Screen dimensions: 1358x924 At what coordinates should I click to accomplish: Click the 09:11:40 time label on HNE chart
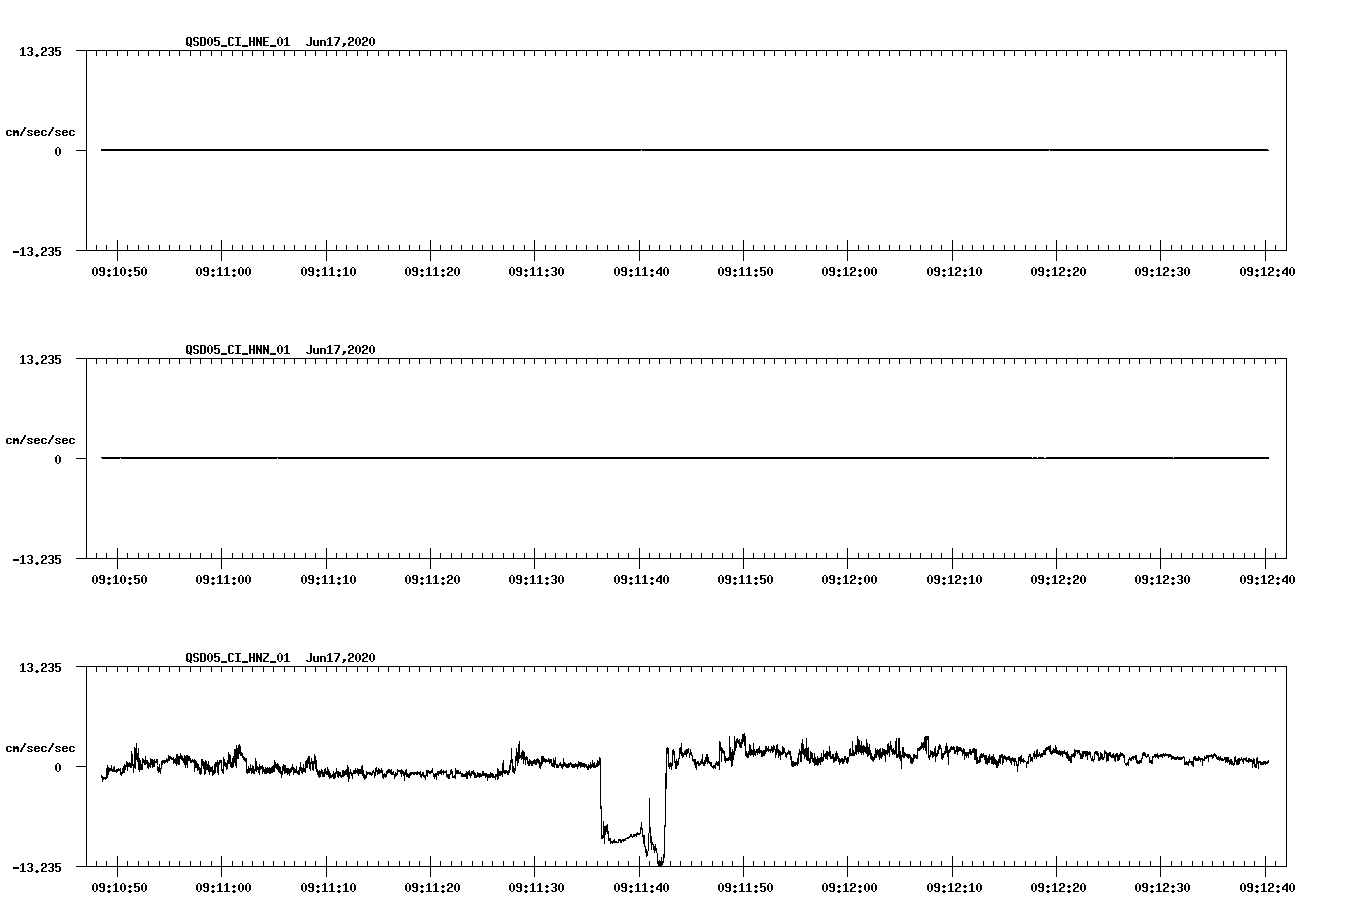click(x=641, y=271)
